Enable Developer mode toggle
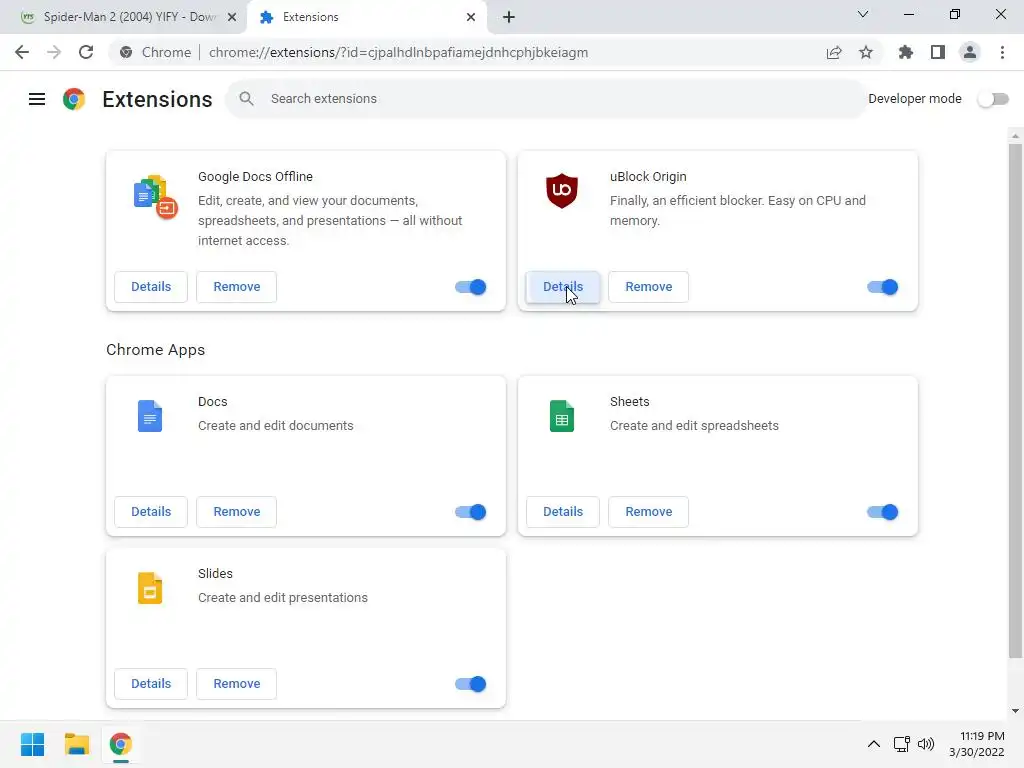 [993, 99]
